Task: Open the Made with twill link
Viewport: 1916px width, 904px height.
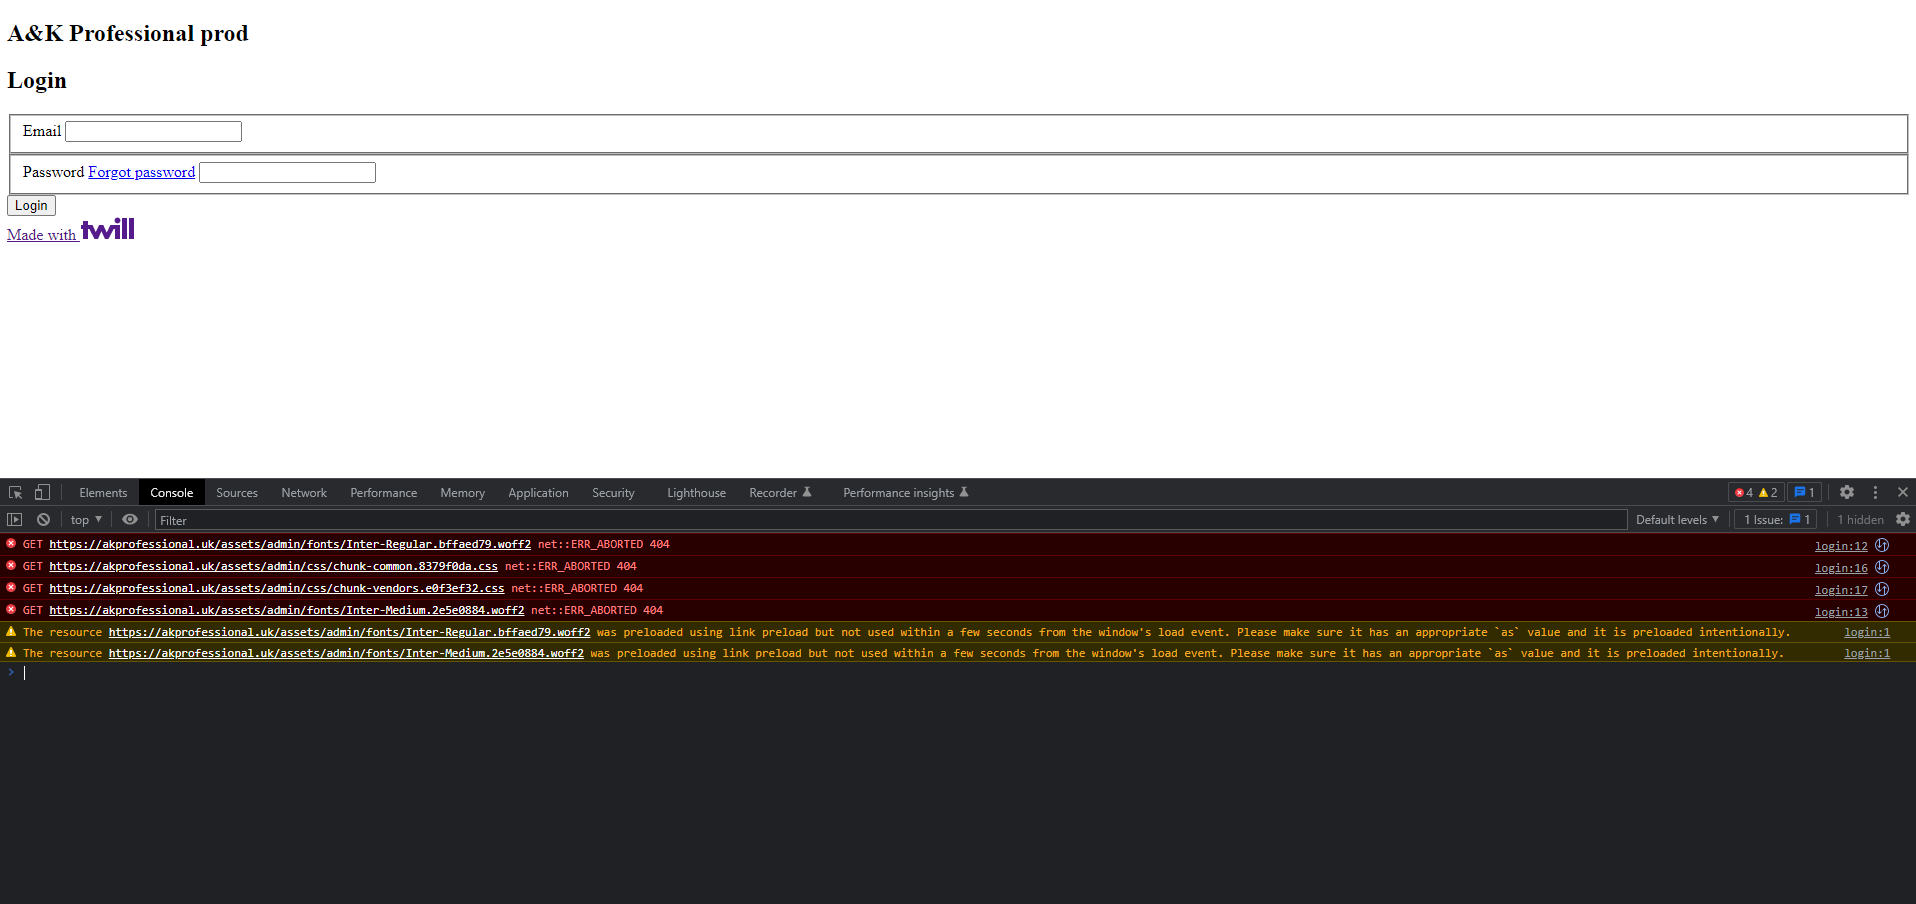Action: click(71, 231)
